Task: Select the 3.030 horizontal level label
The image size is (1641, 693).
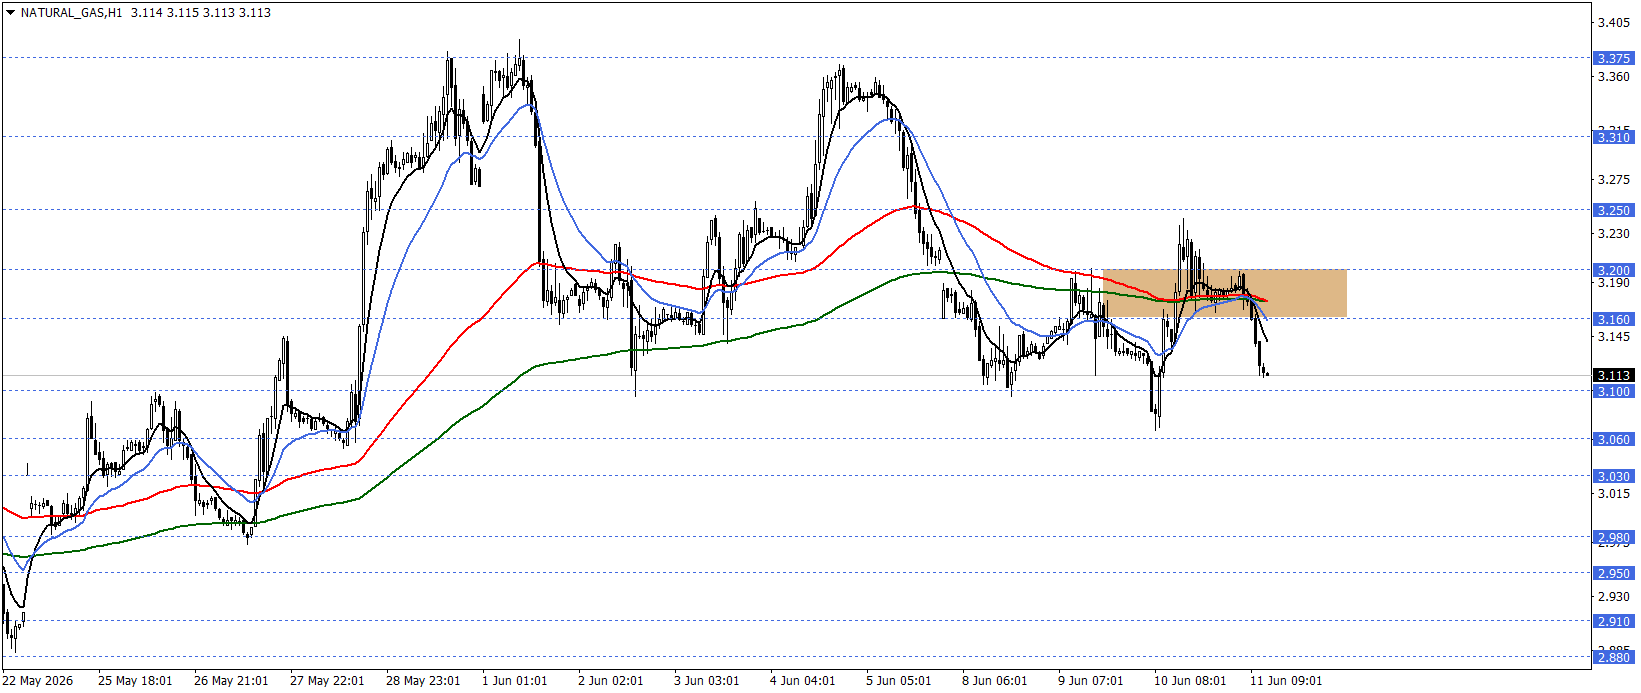Action: pos(1613,477)
